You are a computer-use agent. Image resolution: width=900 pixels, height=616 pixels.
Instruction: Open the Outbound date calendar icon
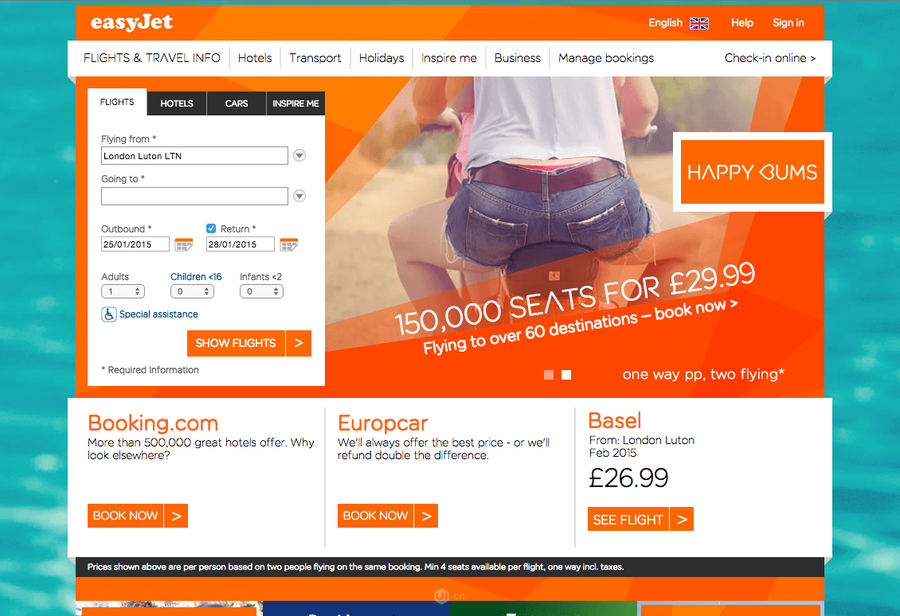[184, 245]
